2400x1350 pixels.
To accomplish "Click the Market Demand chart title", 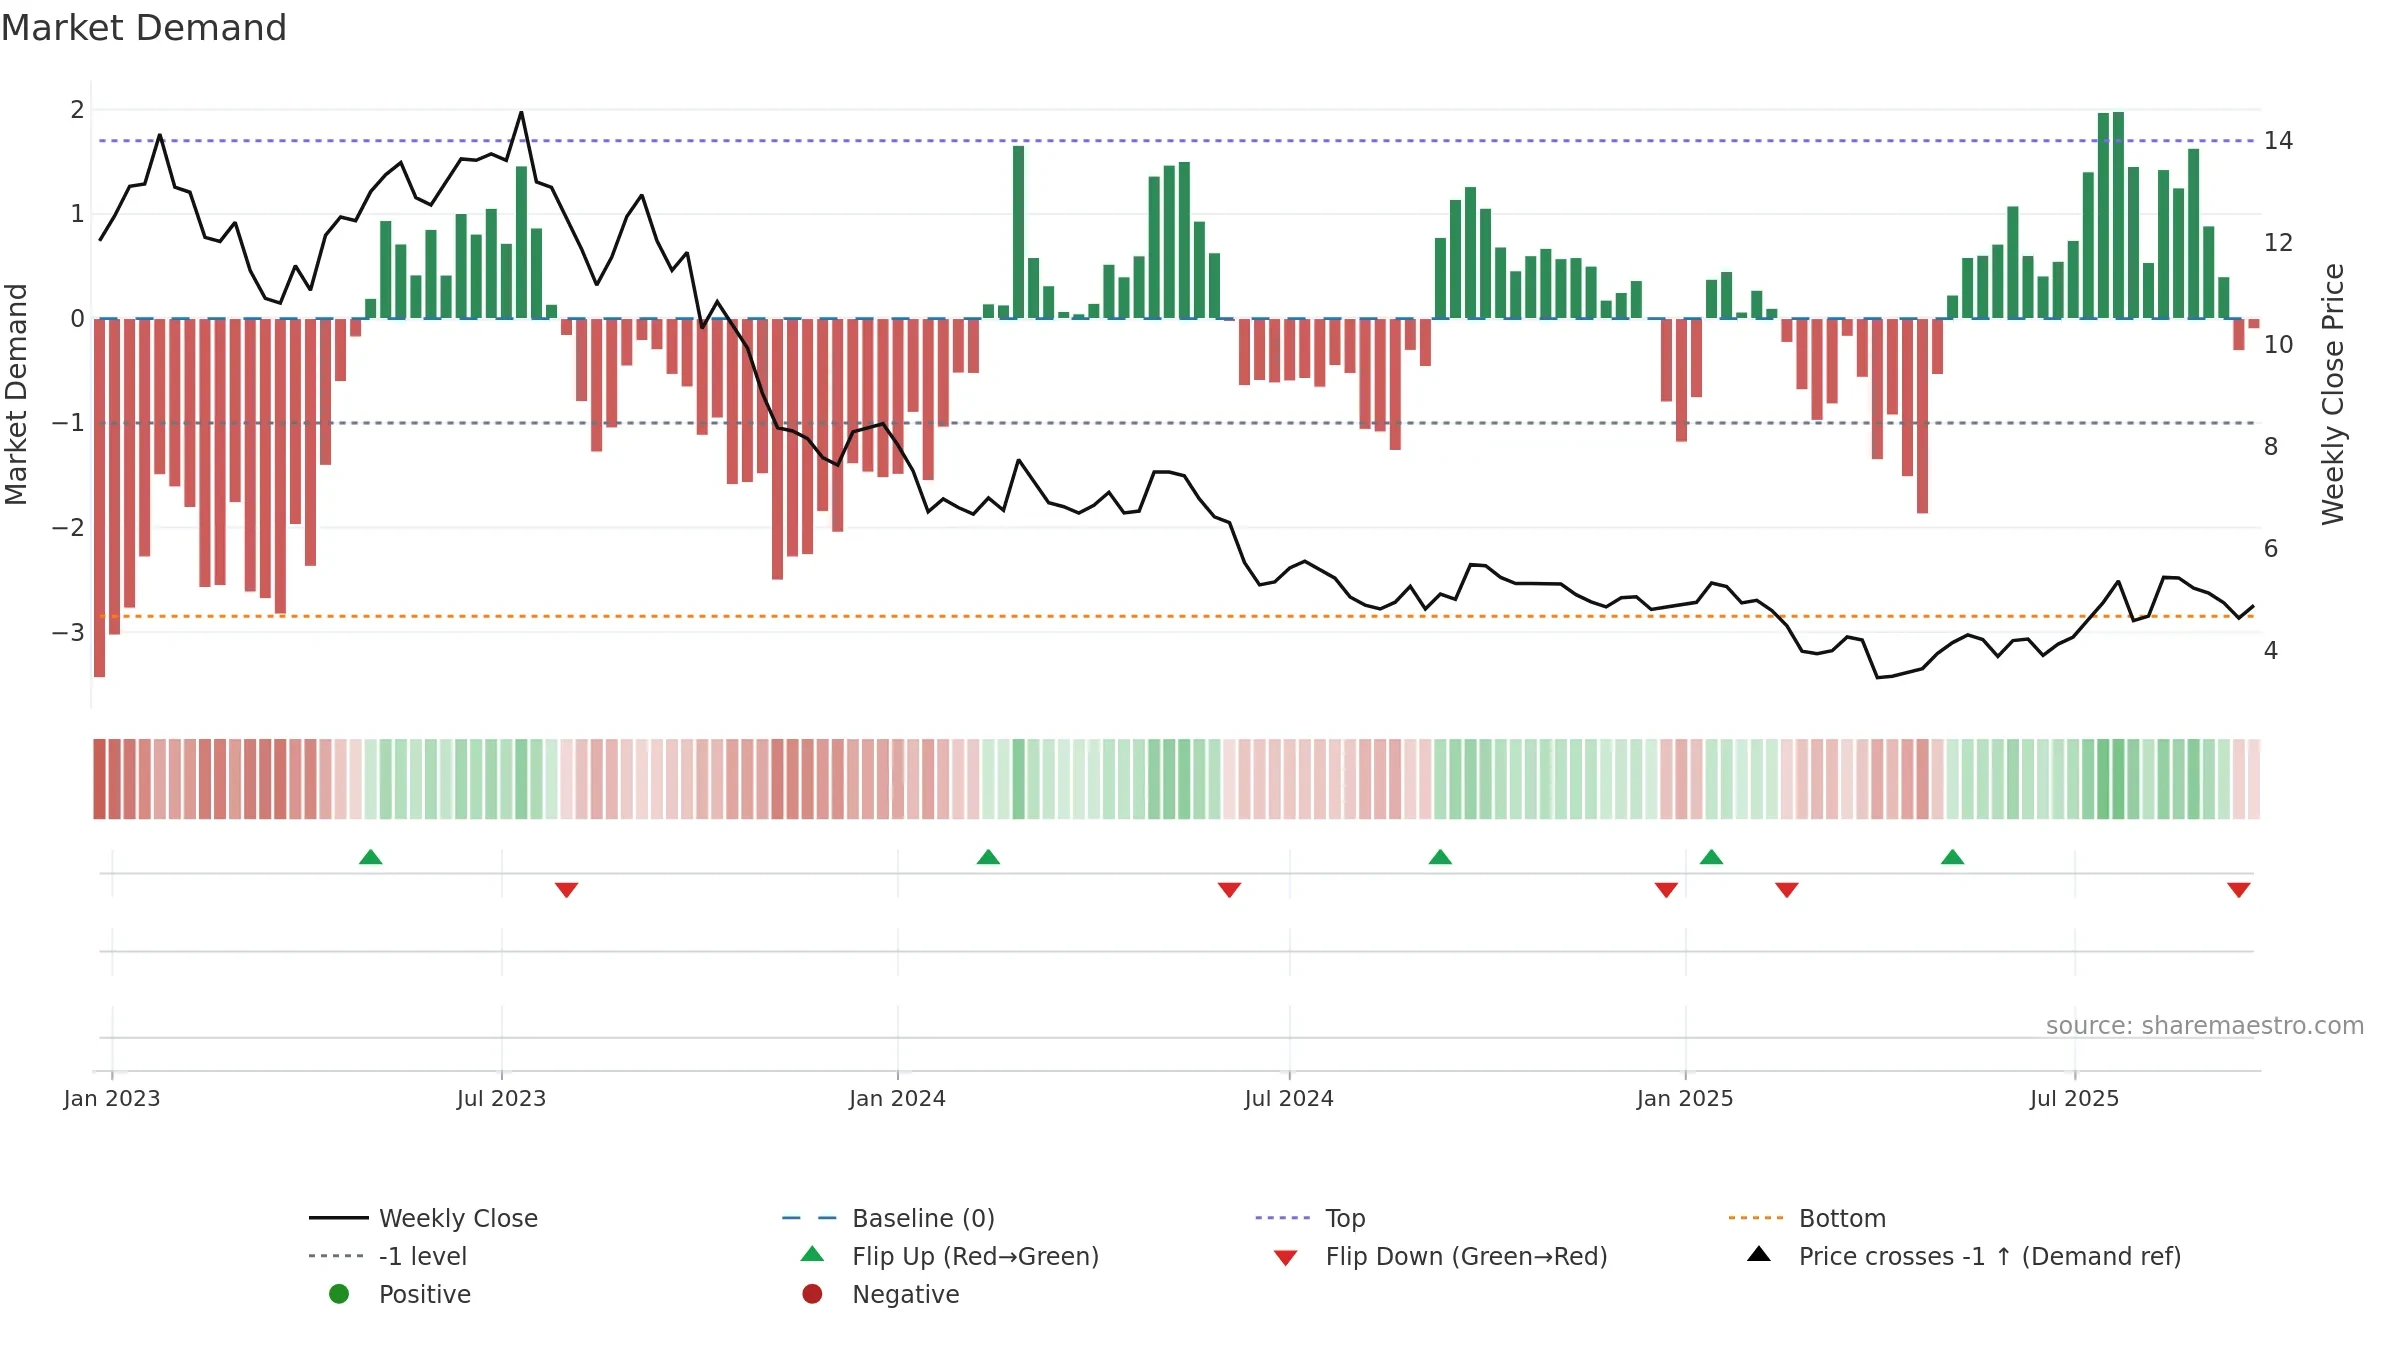I will click(144, 28).
